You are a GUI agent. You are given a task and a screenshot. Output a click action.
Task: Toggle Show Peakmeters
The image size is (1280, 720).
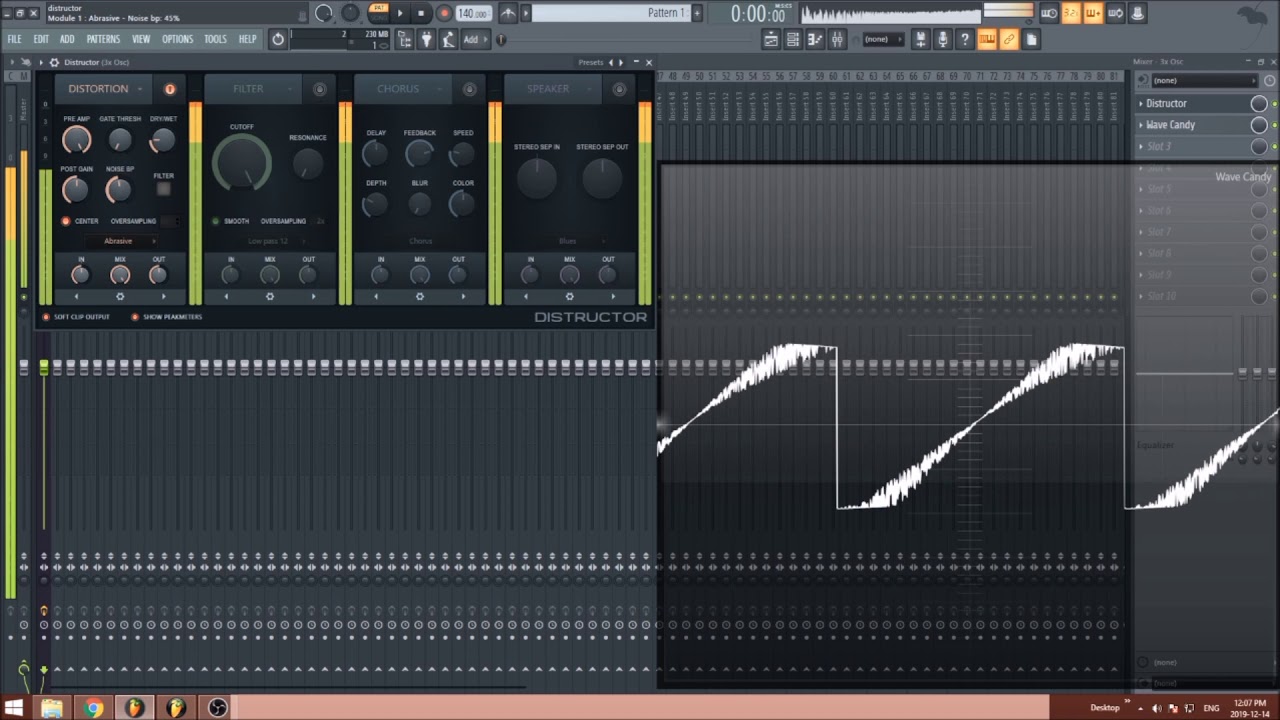coord(135,317)
